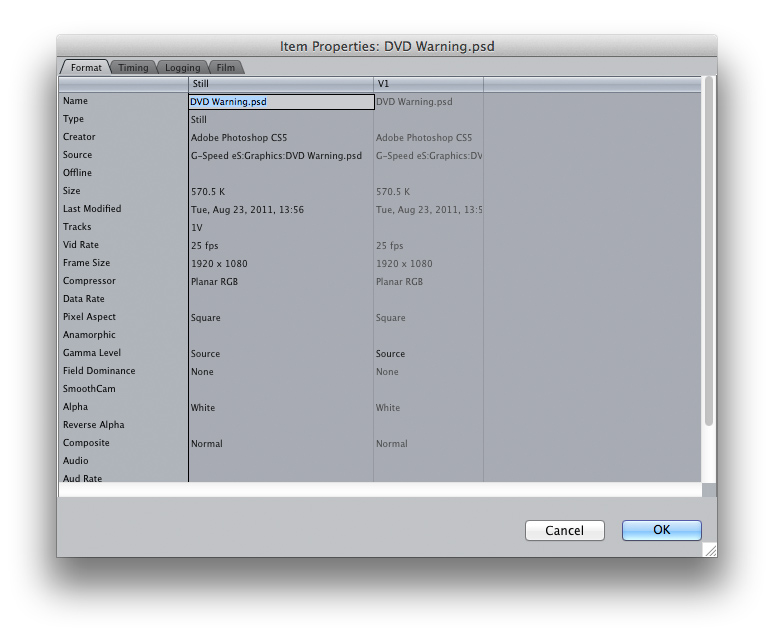Click the Still column header
Image resolution: width=774 pixels, height=636 pixels.
click(x=281, y=84)
